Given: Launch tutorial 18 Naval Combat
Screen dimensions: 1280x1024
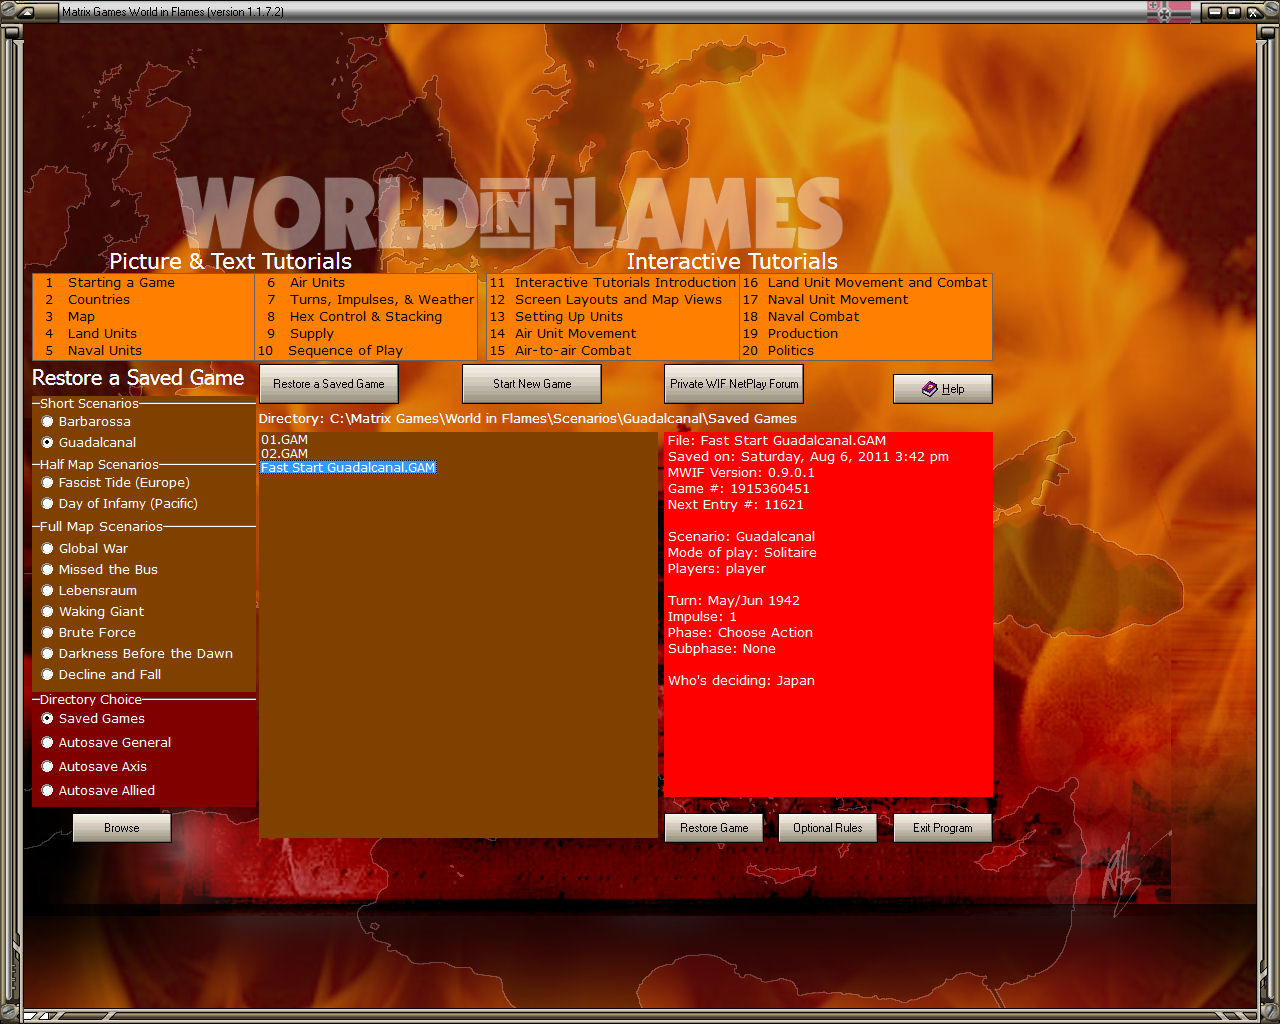Looking at the screenshot, I should (x=801, y=317).
